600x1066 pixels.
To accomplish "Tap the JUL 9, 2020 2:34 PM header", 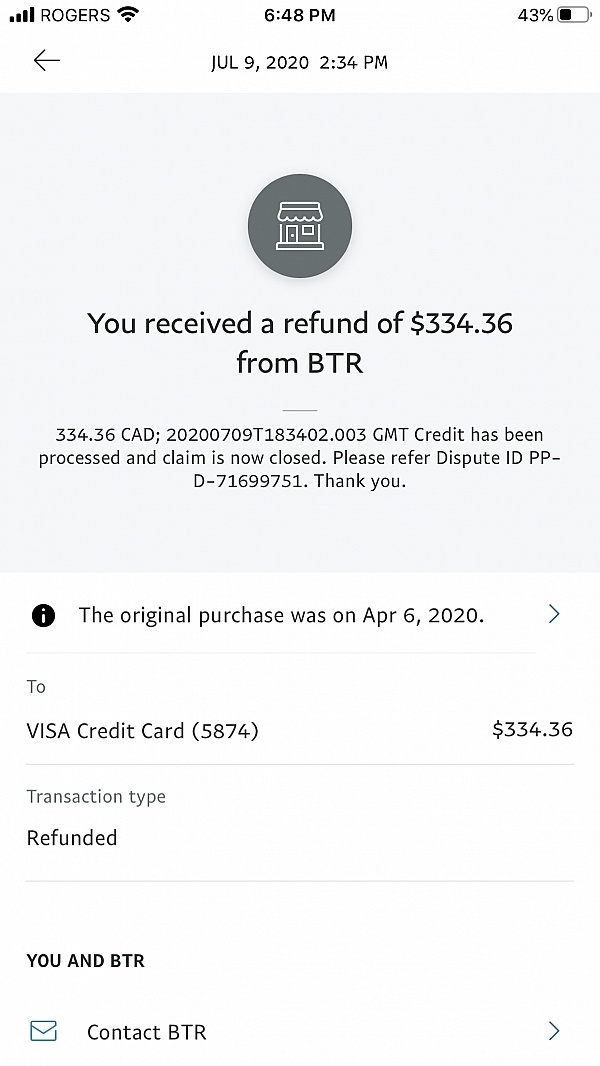I will [299, 62].
